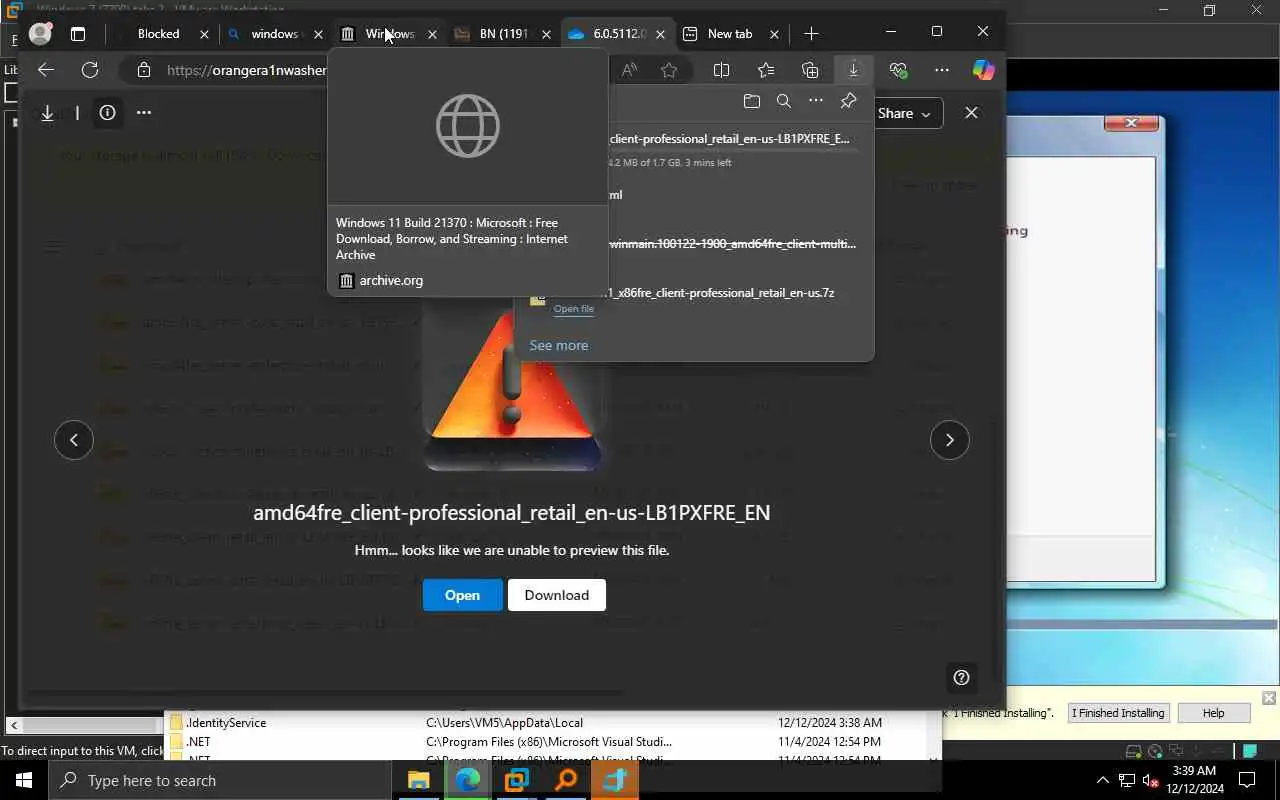The image size is (1280, 800).
Task: Click the winmain amd64fre client-multi download entry
Action: [x=732, y=244]
